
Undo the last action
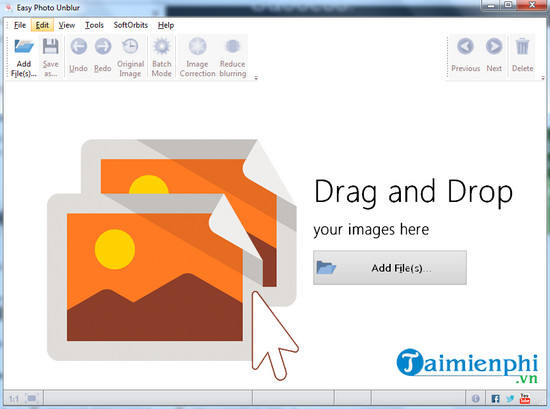point(78,56)
